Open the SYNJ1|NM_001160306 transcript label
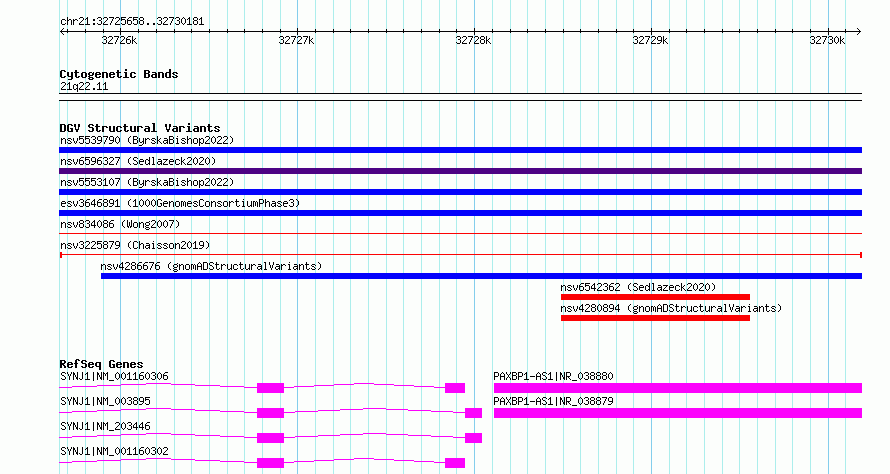890x474 pixels. [114, 376]
